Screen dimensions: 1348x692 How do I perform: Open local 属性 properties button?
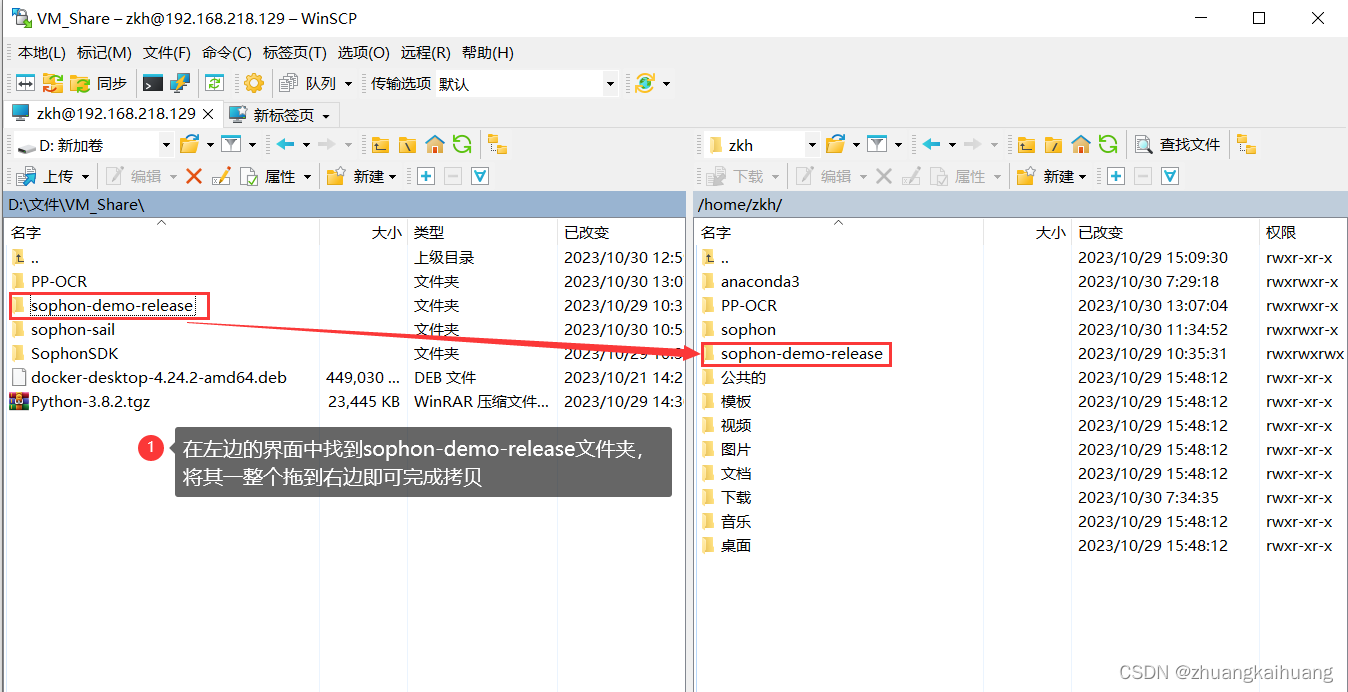tap(268, 176)
